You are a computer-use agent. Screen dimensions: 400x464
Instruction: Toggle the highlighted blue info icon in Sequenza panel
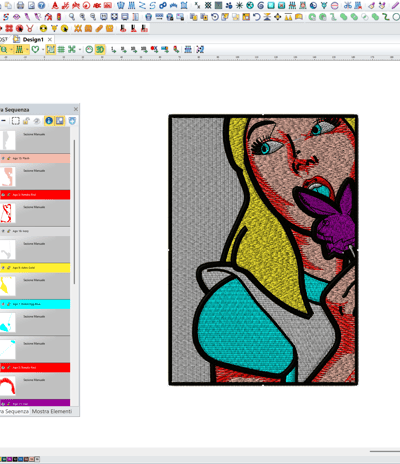49,121
